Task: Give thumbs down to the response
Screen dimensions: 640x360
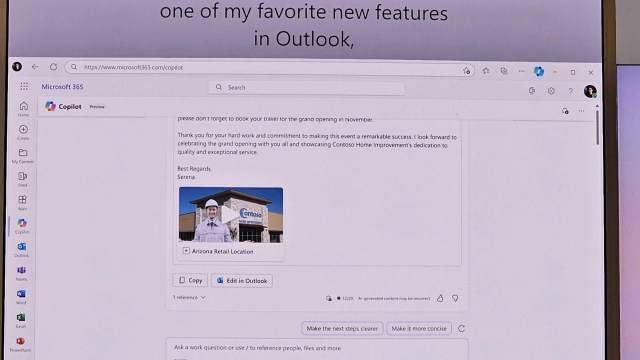Action: click(455, 299)
